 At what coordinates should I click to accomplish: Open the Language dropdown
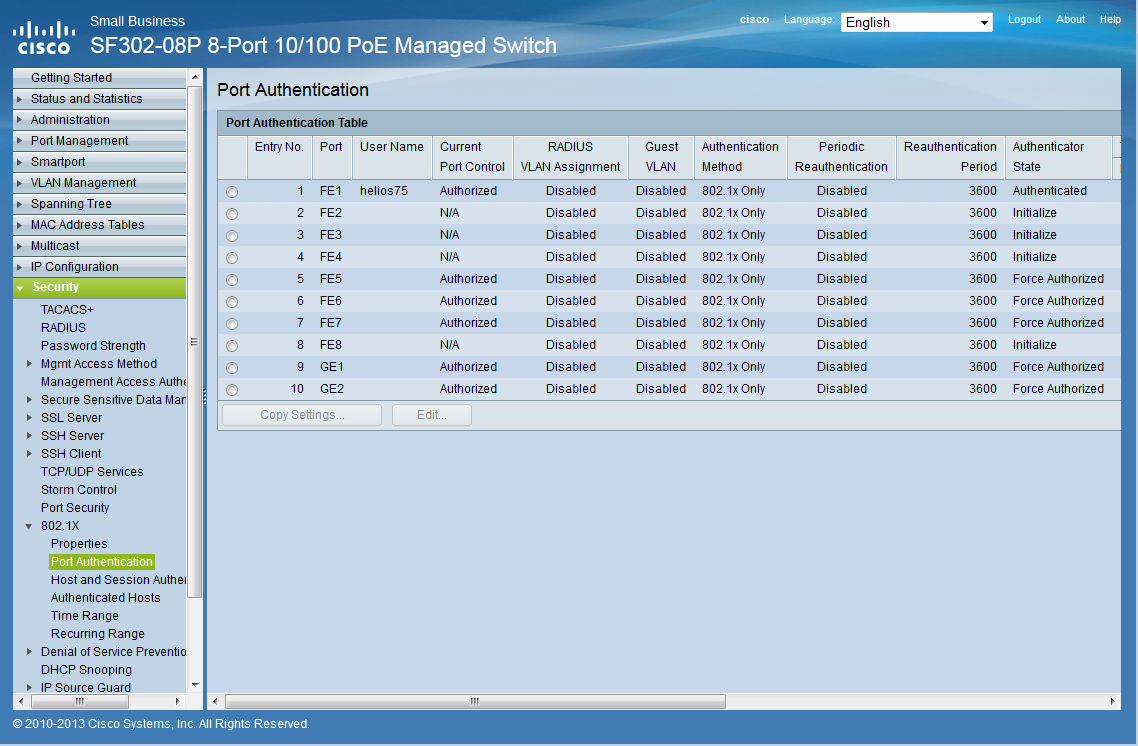click(x=916, y=22)
